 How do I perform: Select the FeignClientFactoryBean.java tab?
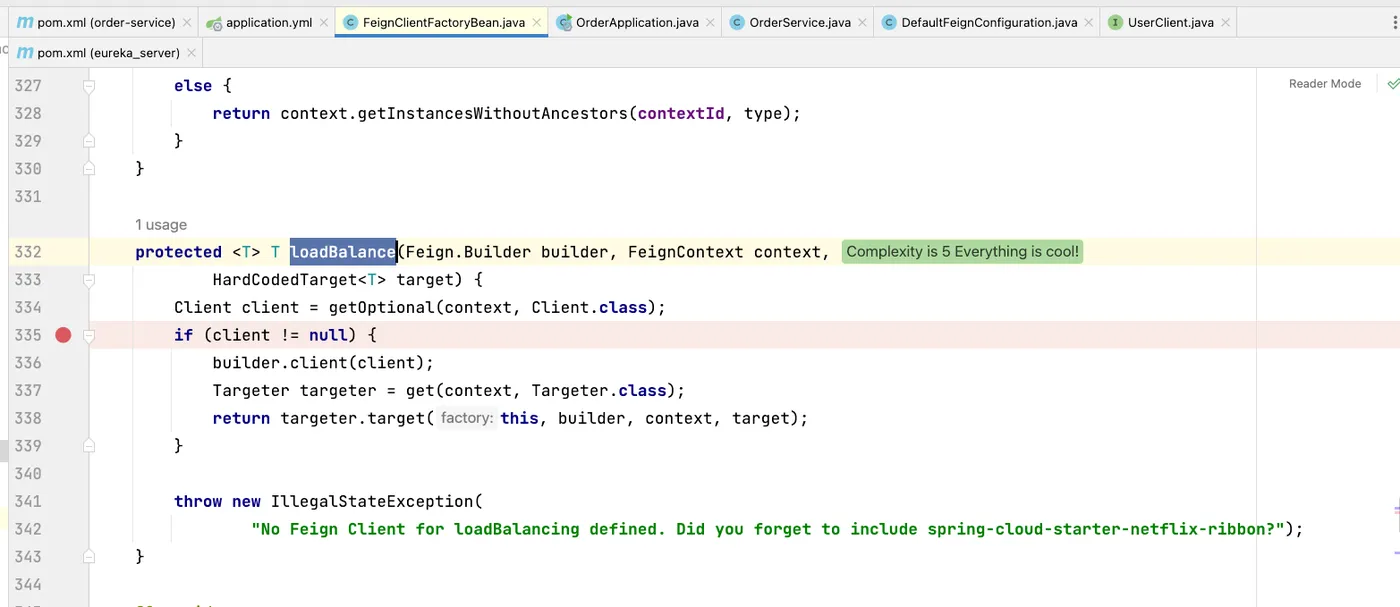(441, 22)
